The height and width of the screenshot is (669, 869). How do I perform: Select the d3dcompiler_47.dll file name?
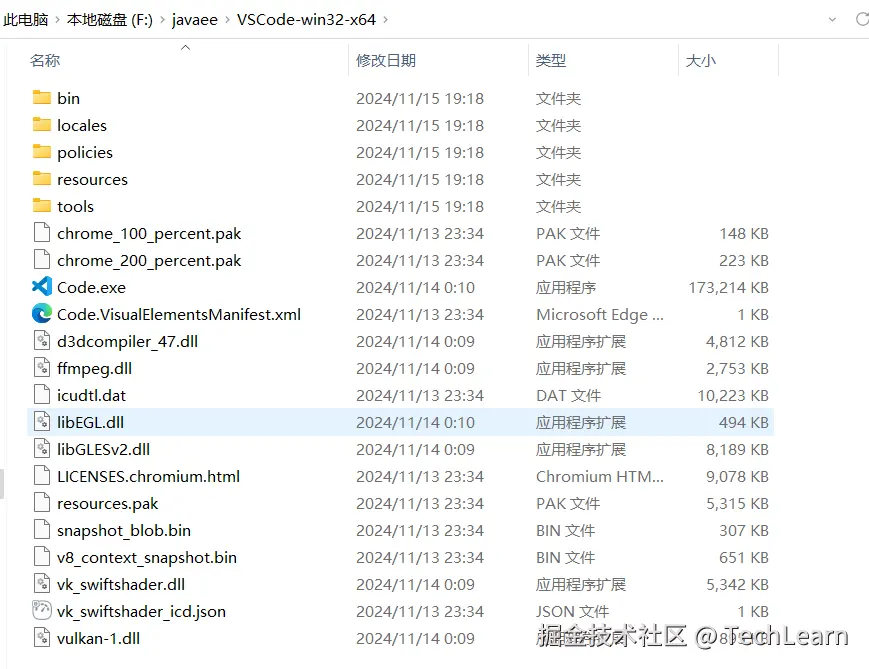coord(127,341)
